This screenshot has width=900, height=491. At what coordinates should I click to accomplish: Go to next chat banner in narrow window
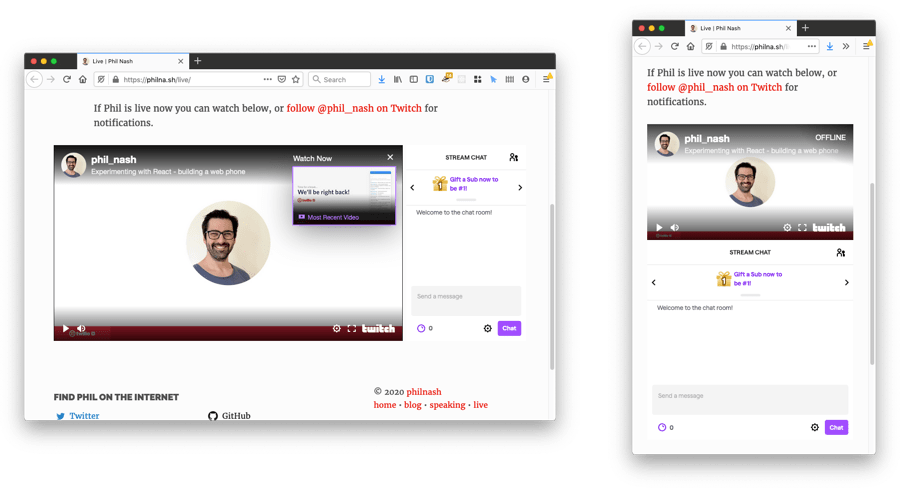(847, 283)
